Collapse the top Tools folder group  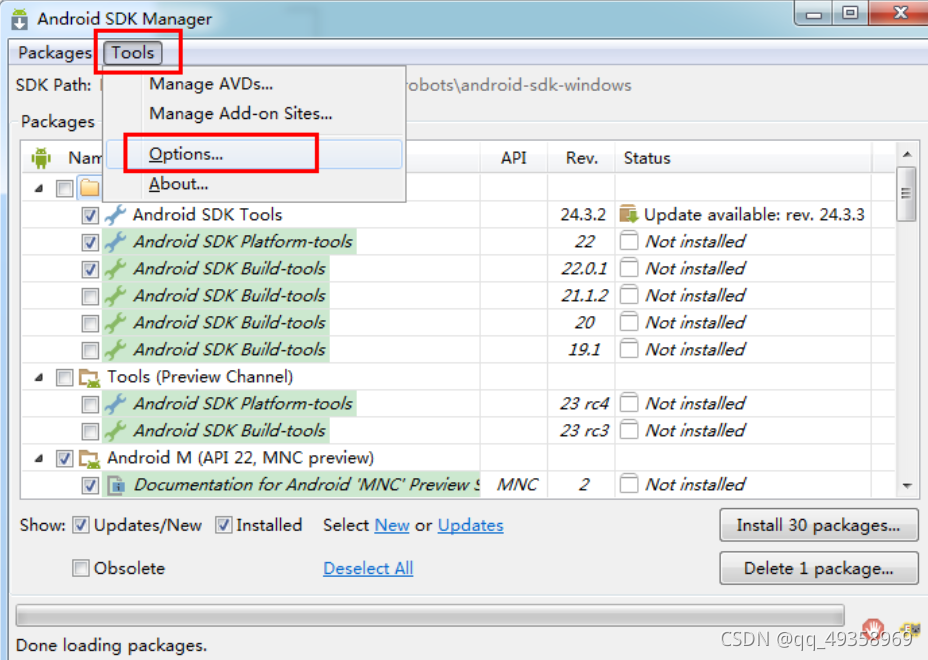[39, 188]
